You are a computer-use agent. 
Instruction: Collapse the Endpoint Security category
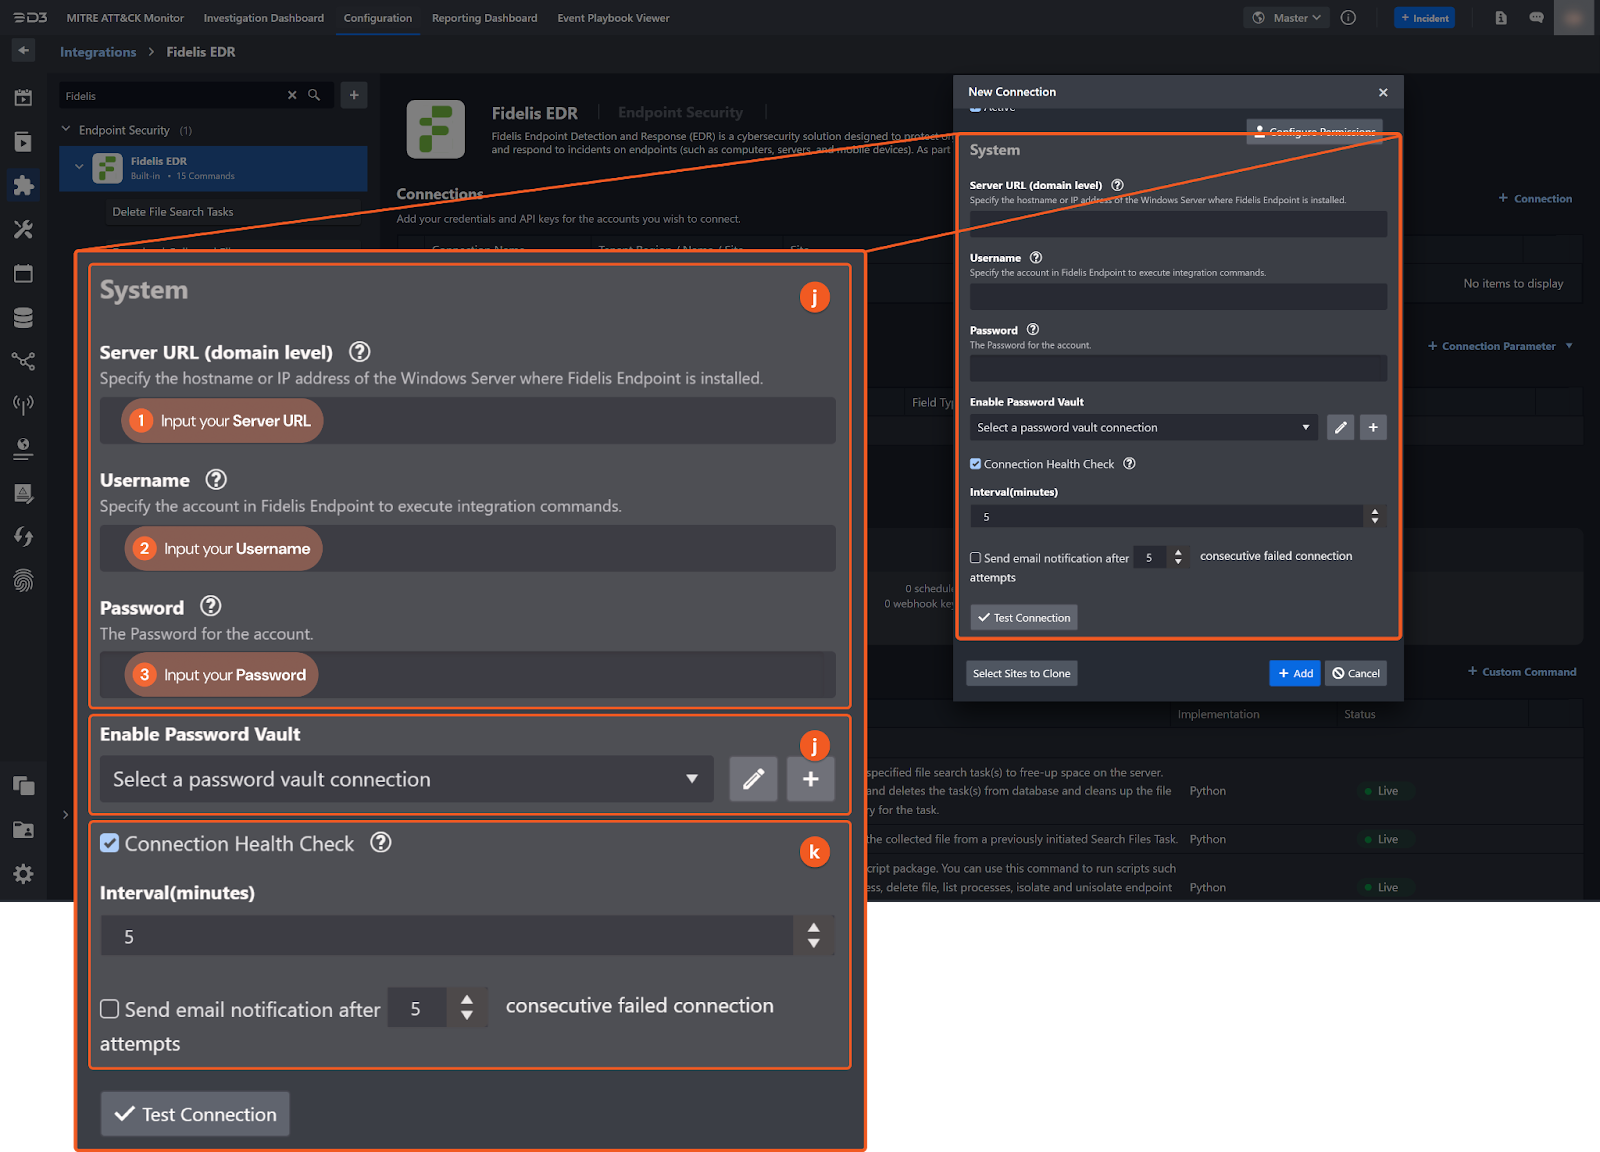[66, 130]
